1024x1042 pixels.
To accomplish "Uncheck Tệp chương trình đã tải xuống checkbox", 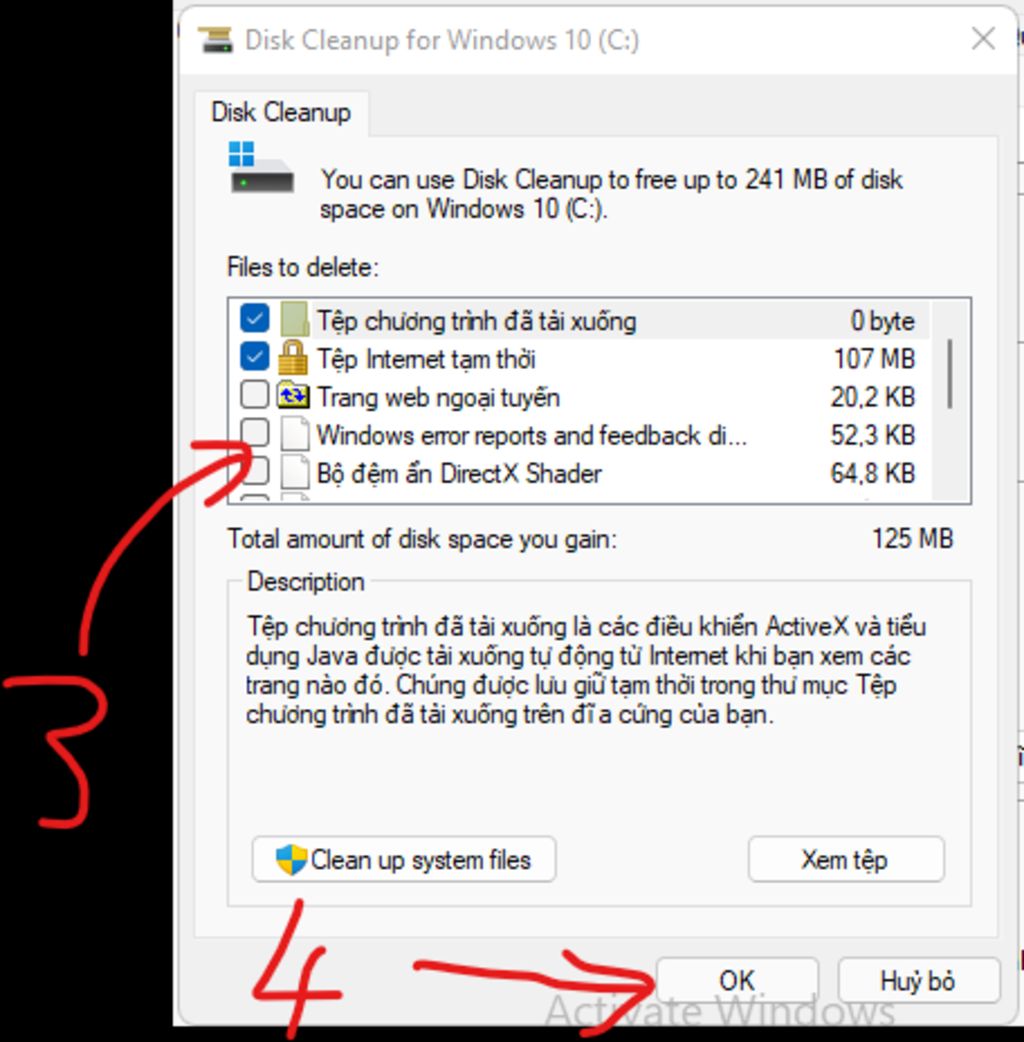I will point(255,318).
